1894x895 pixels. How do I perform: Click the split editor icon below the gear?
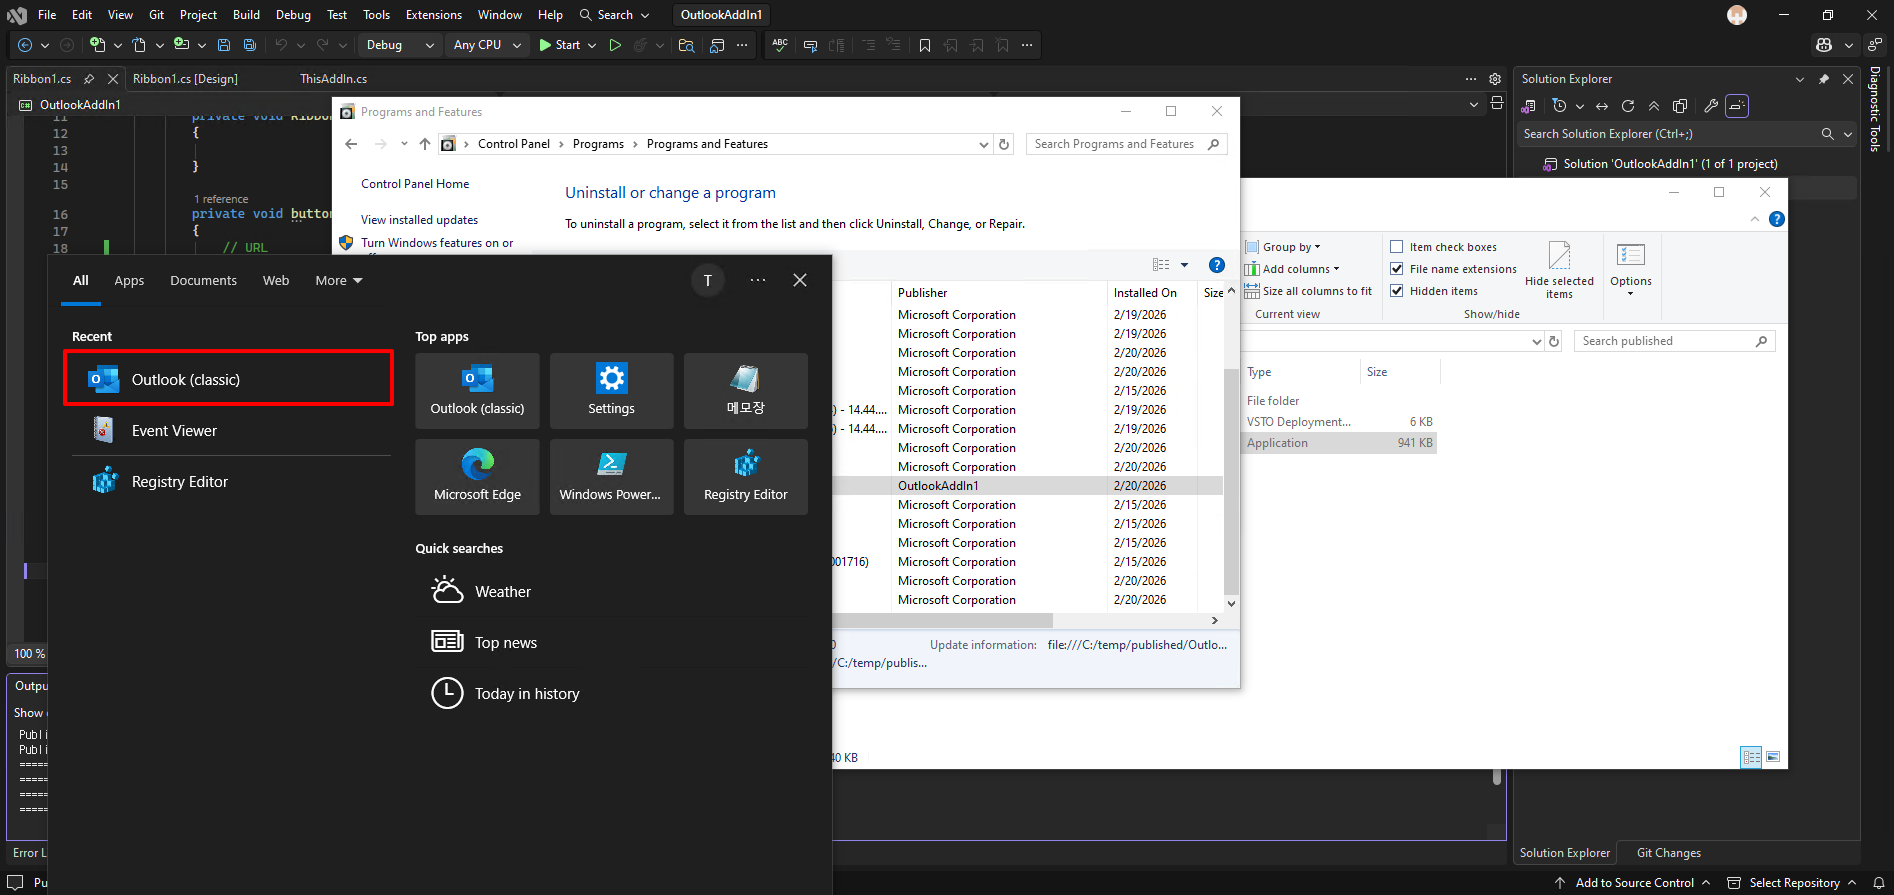tap(1497, 103)
